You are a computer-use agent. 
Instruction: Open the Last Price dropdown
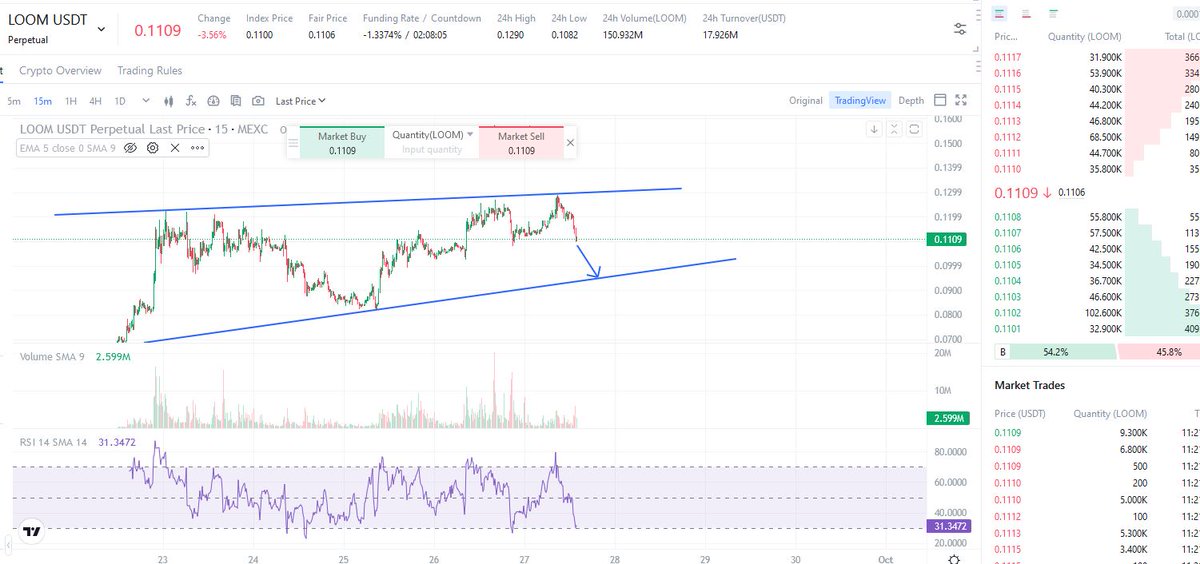coord(301,101)
